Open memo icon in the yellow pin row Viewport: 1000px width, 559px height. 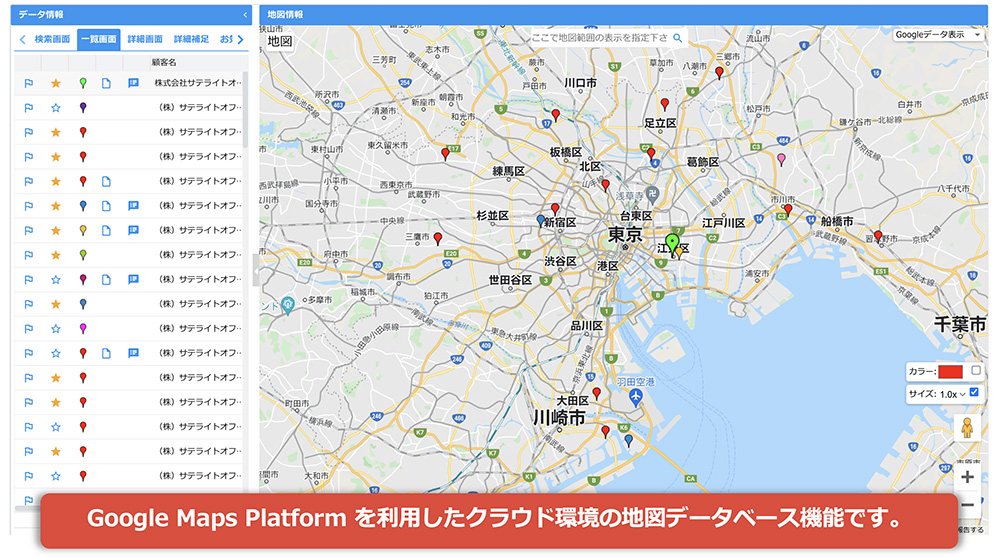coord(133,230)
